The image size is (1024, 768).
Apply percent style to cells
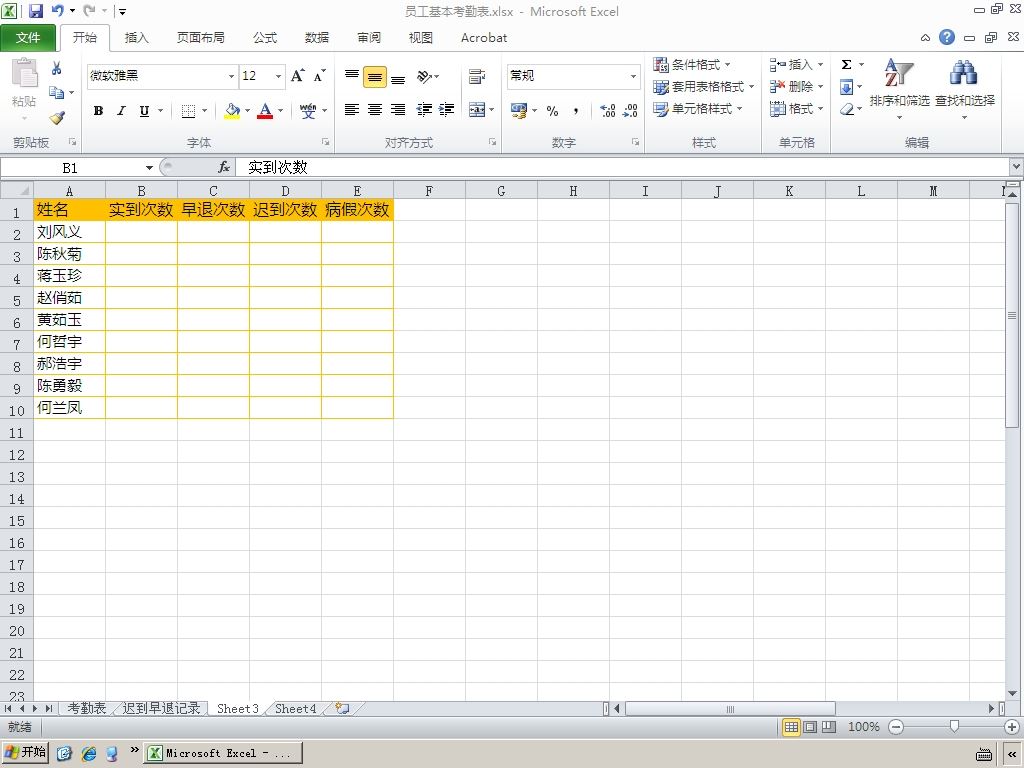click(552, 111)
